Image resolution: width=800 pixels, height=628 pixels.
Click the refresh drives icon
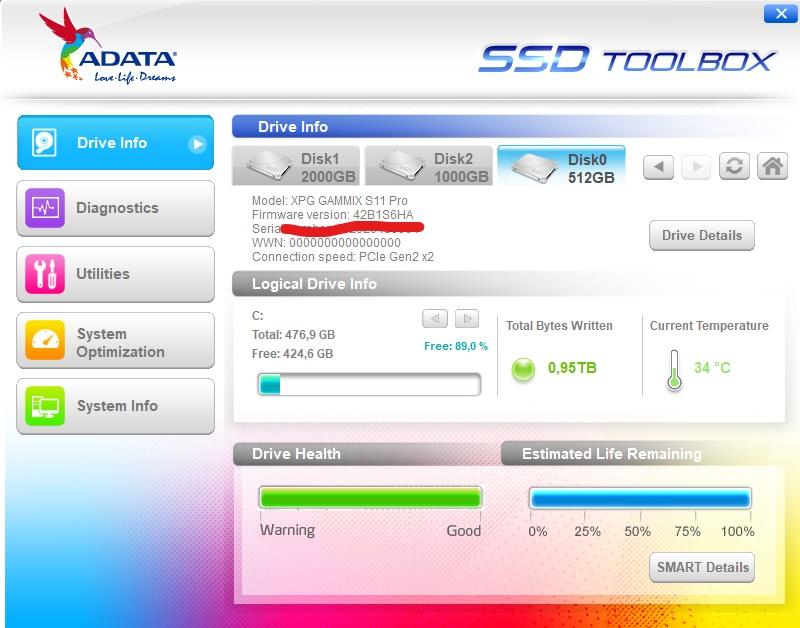[x=734, y=166]
